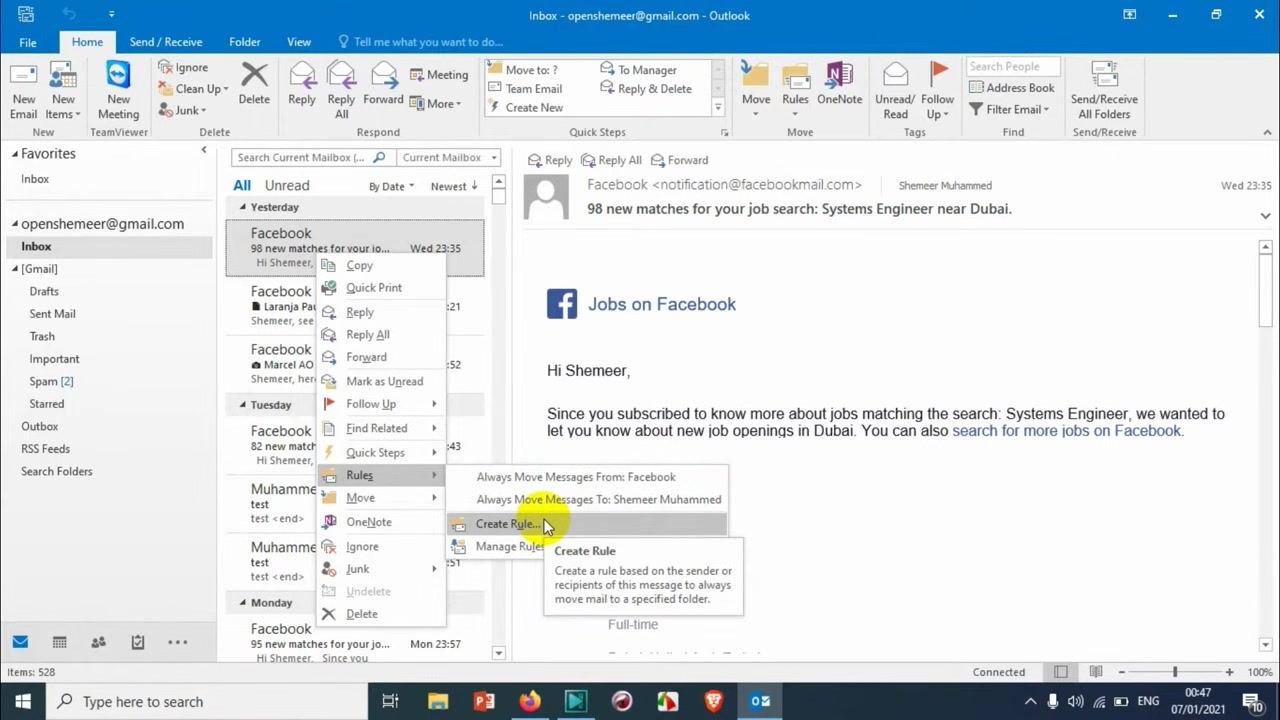The height and width of the screenshot is (720, 1280).
Task: Open the By Date arrangement dropdown
Action: (391, 186)
